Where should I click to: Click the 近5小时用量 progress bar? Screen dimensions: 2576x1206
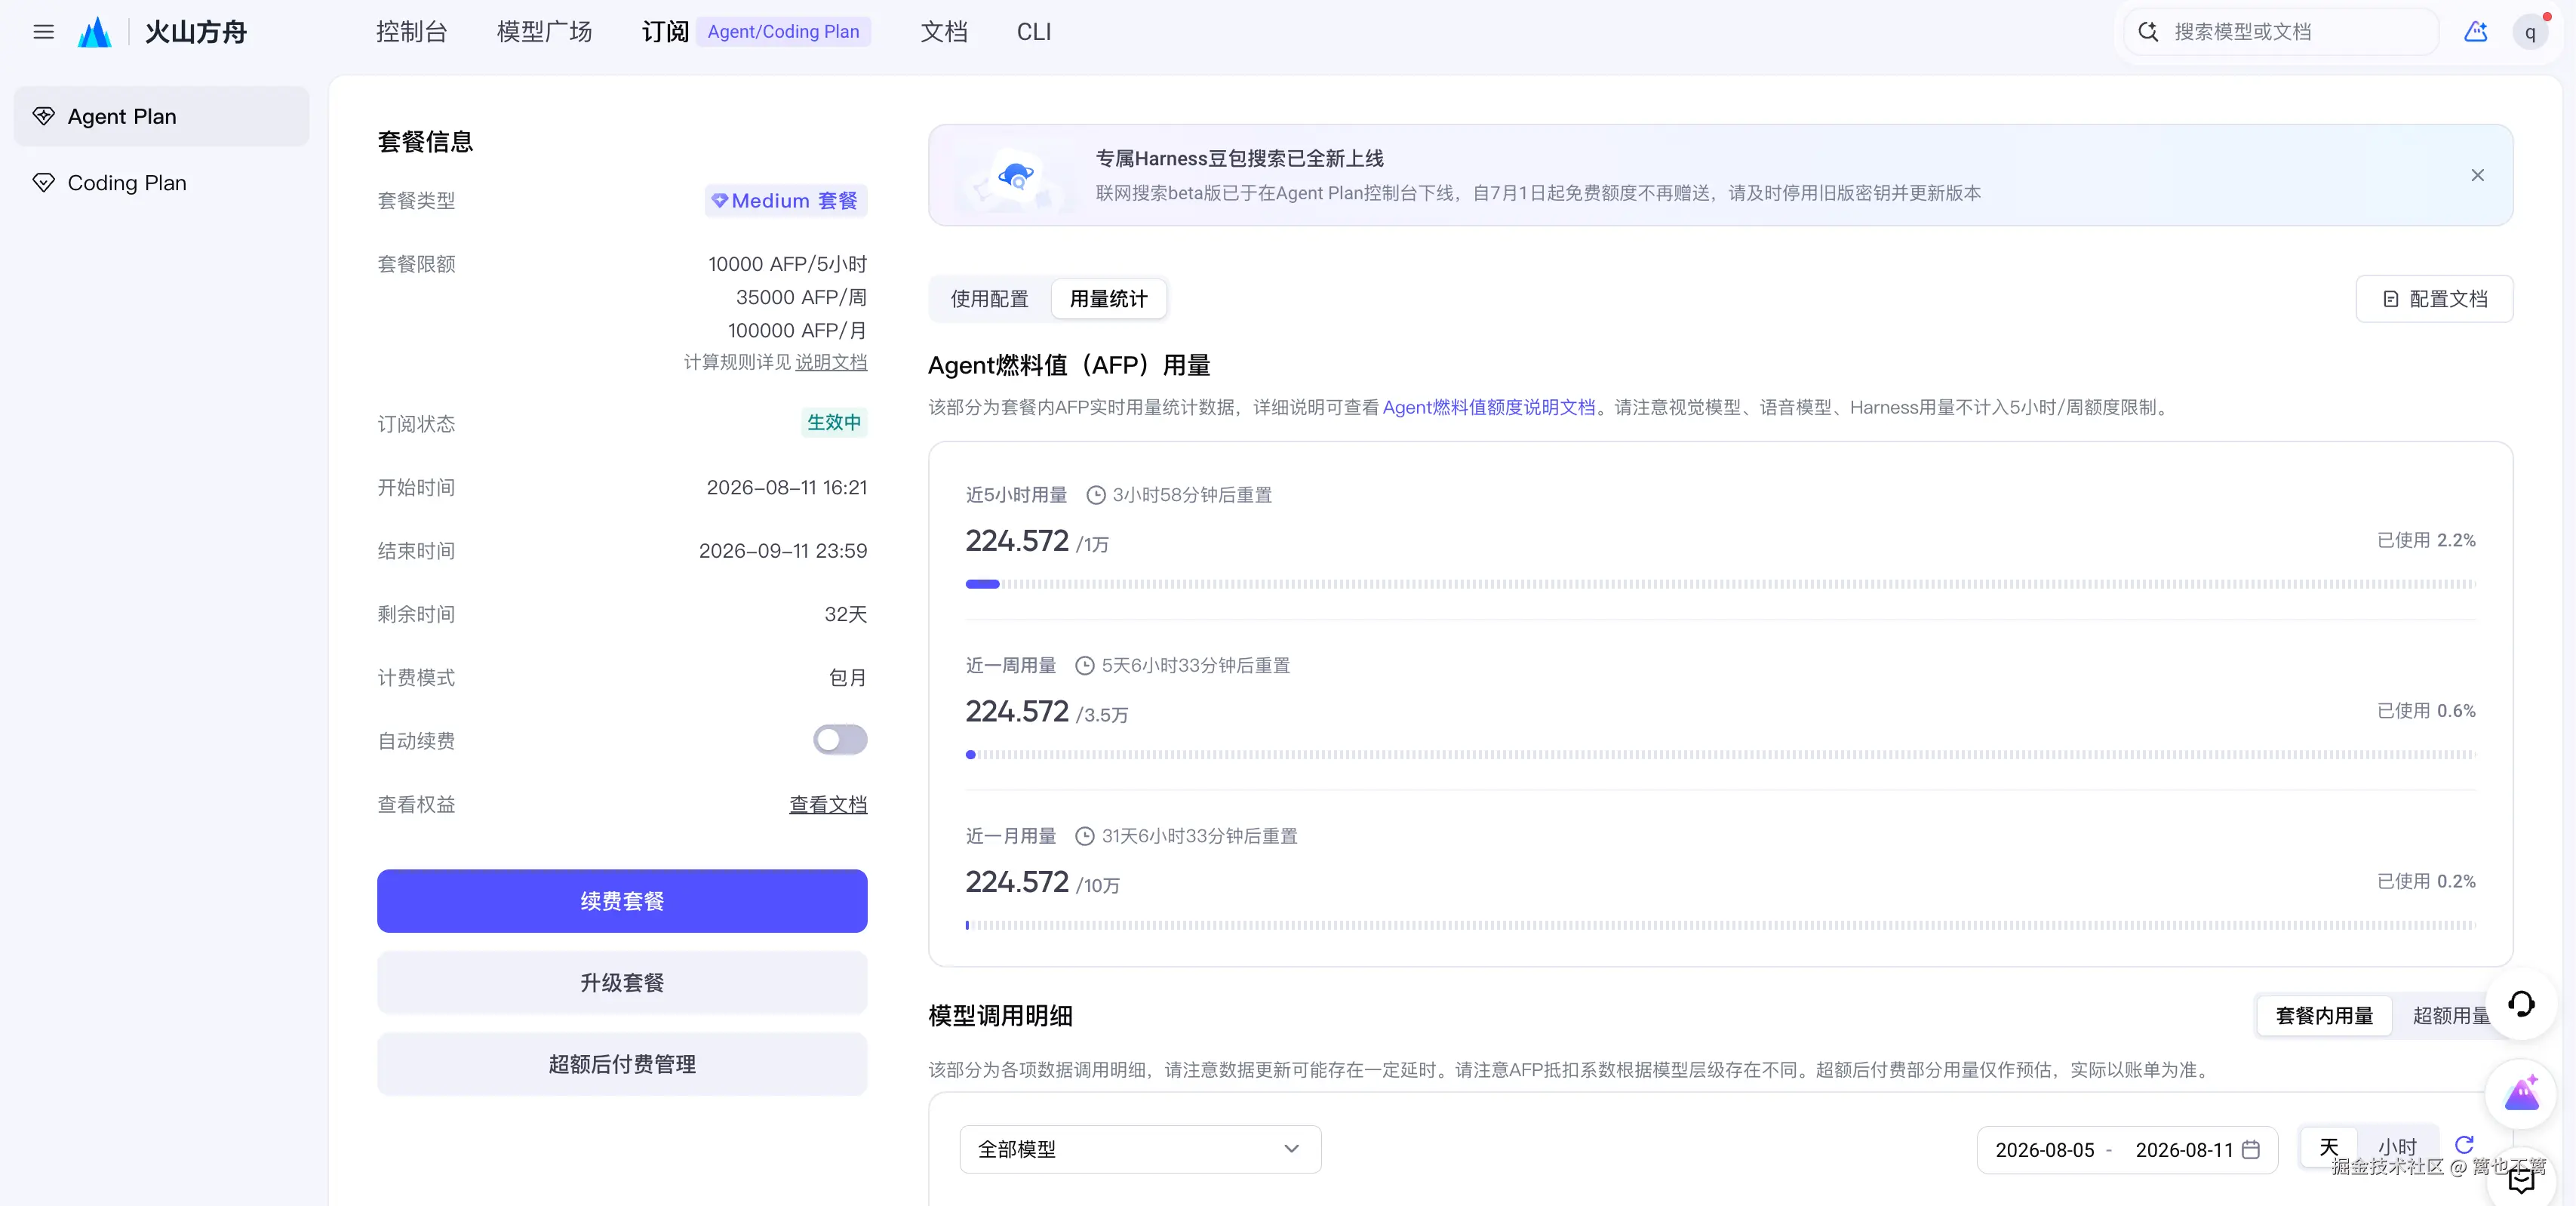[1720, 584]
